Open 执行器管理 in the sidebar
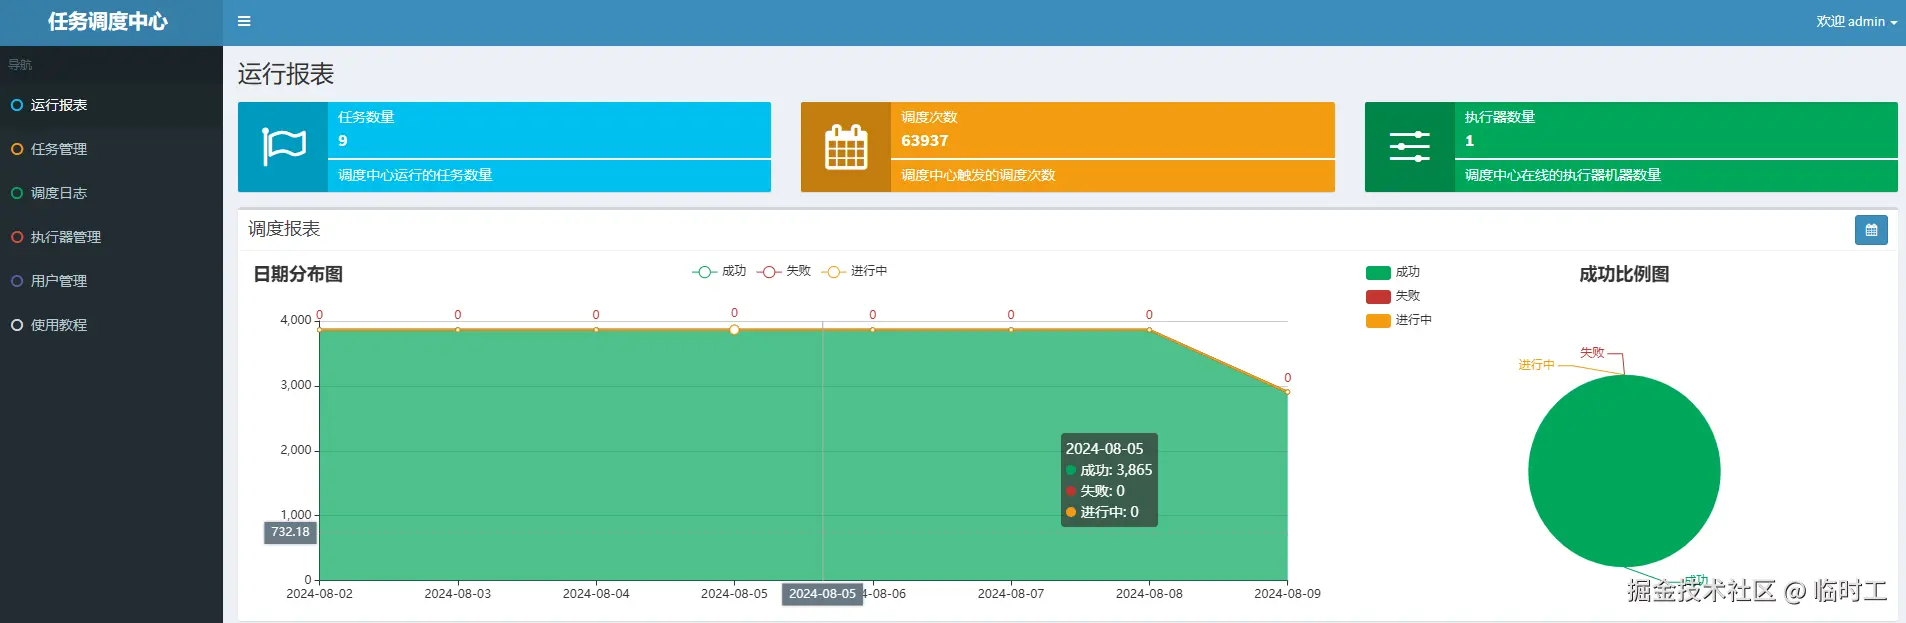 click(x=111, y=237)
